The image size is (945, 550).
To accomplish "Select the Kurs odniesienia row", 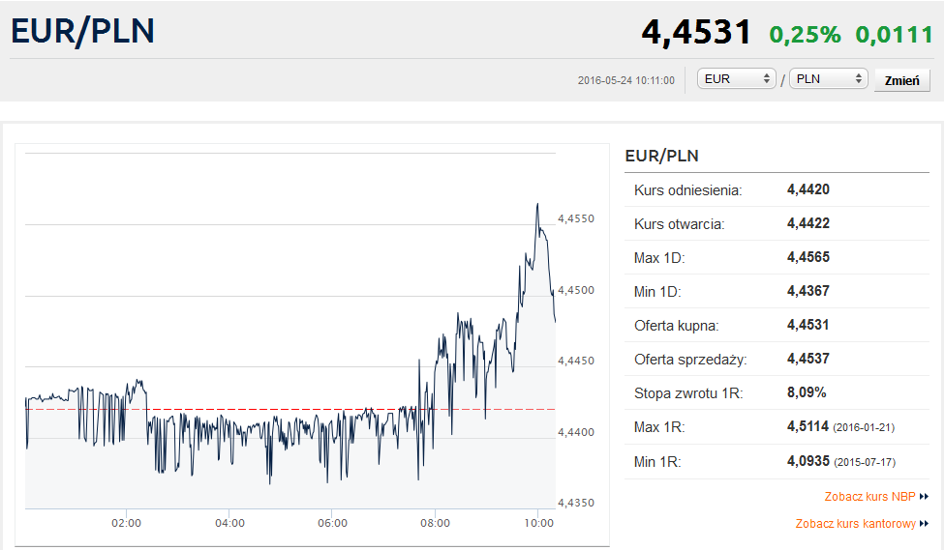I will coord(777,190).
